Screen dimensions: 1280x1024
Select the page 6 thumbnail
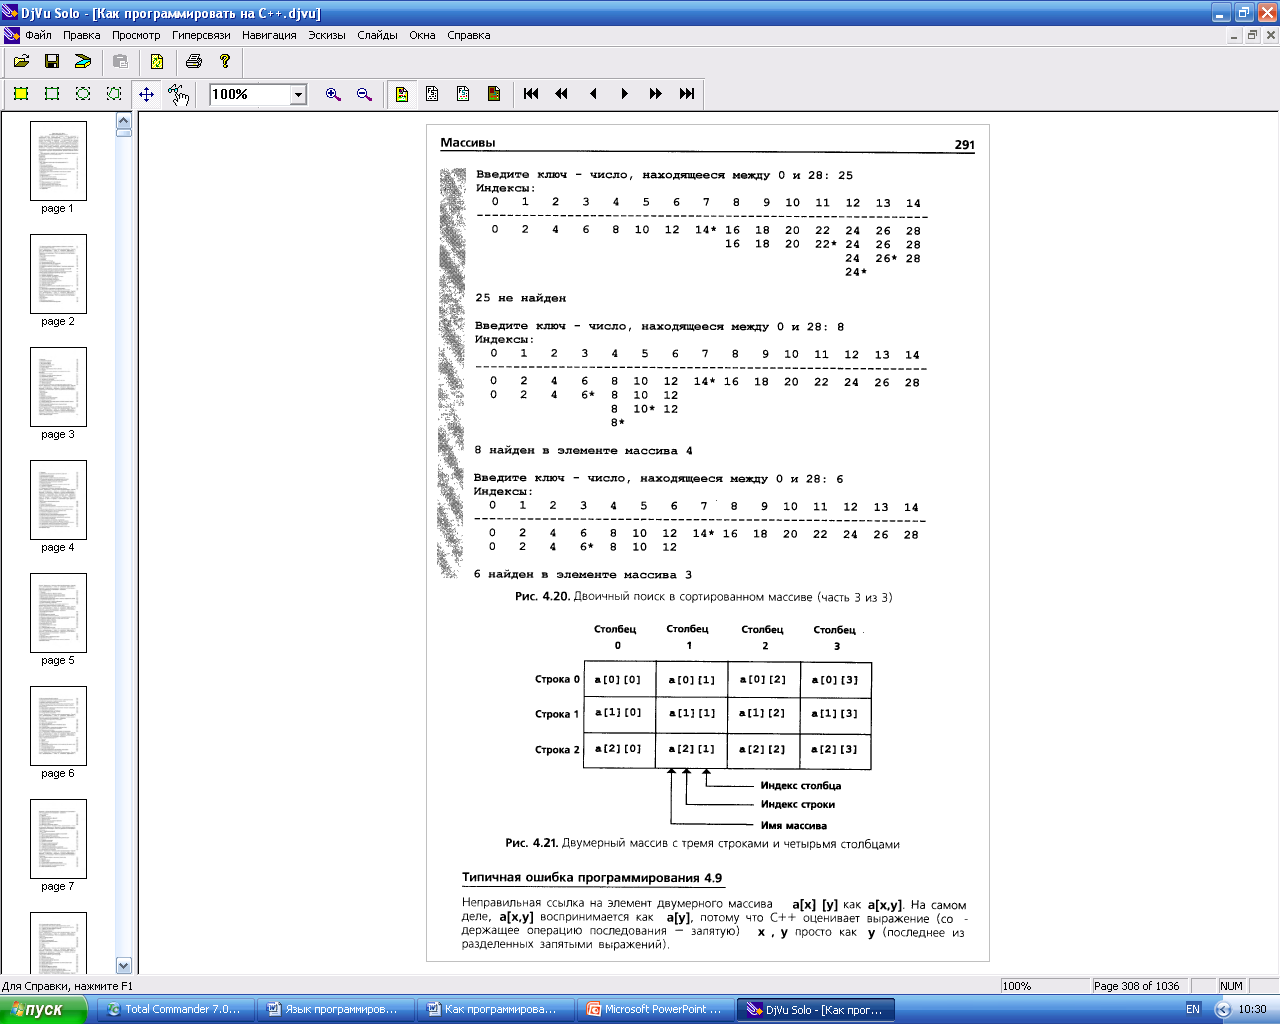58,726
